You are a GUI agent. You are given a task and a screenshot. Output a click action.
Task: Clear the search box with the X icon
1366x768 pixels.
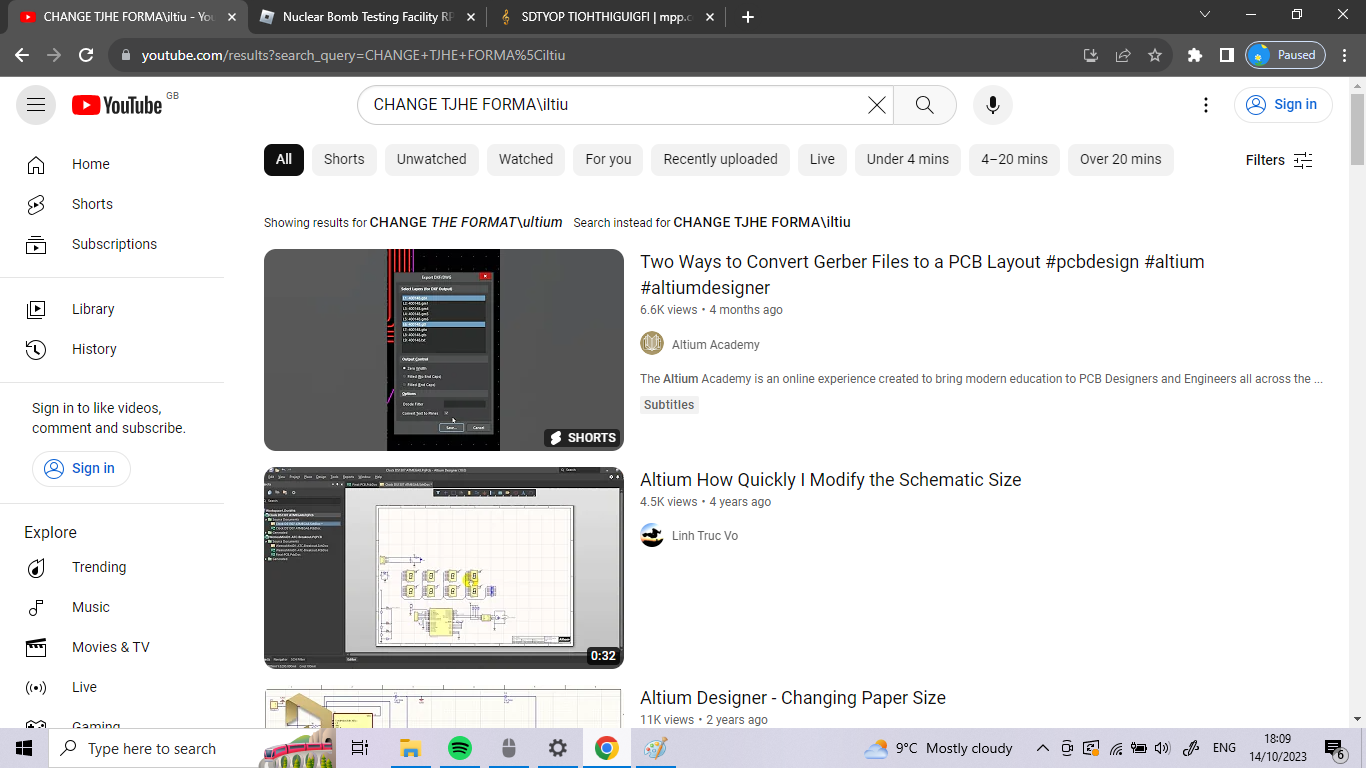(877, 105)
